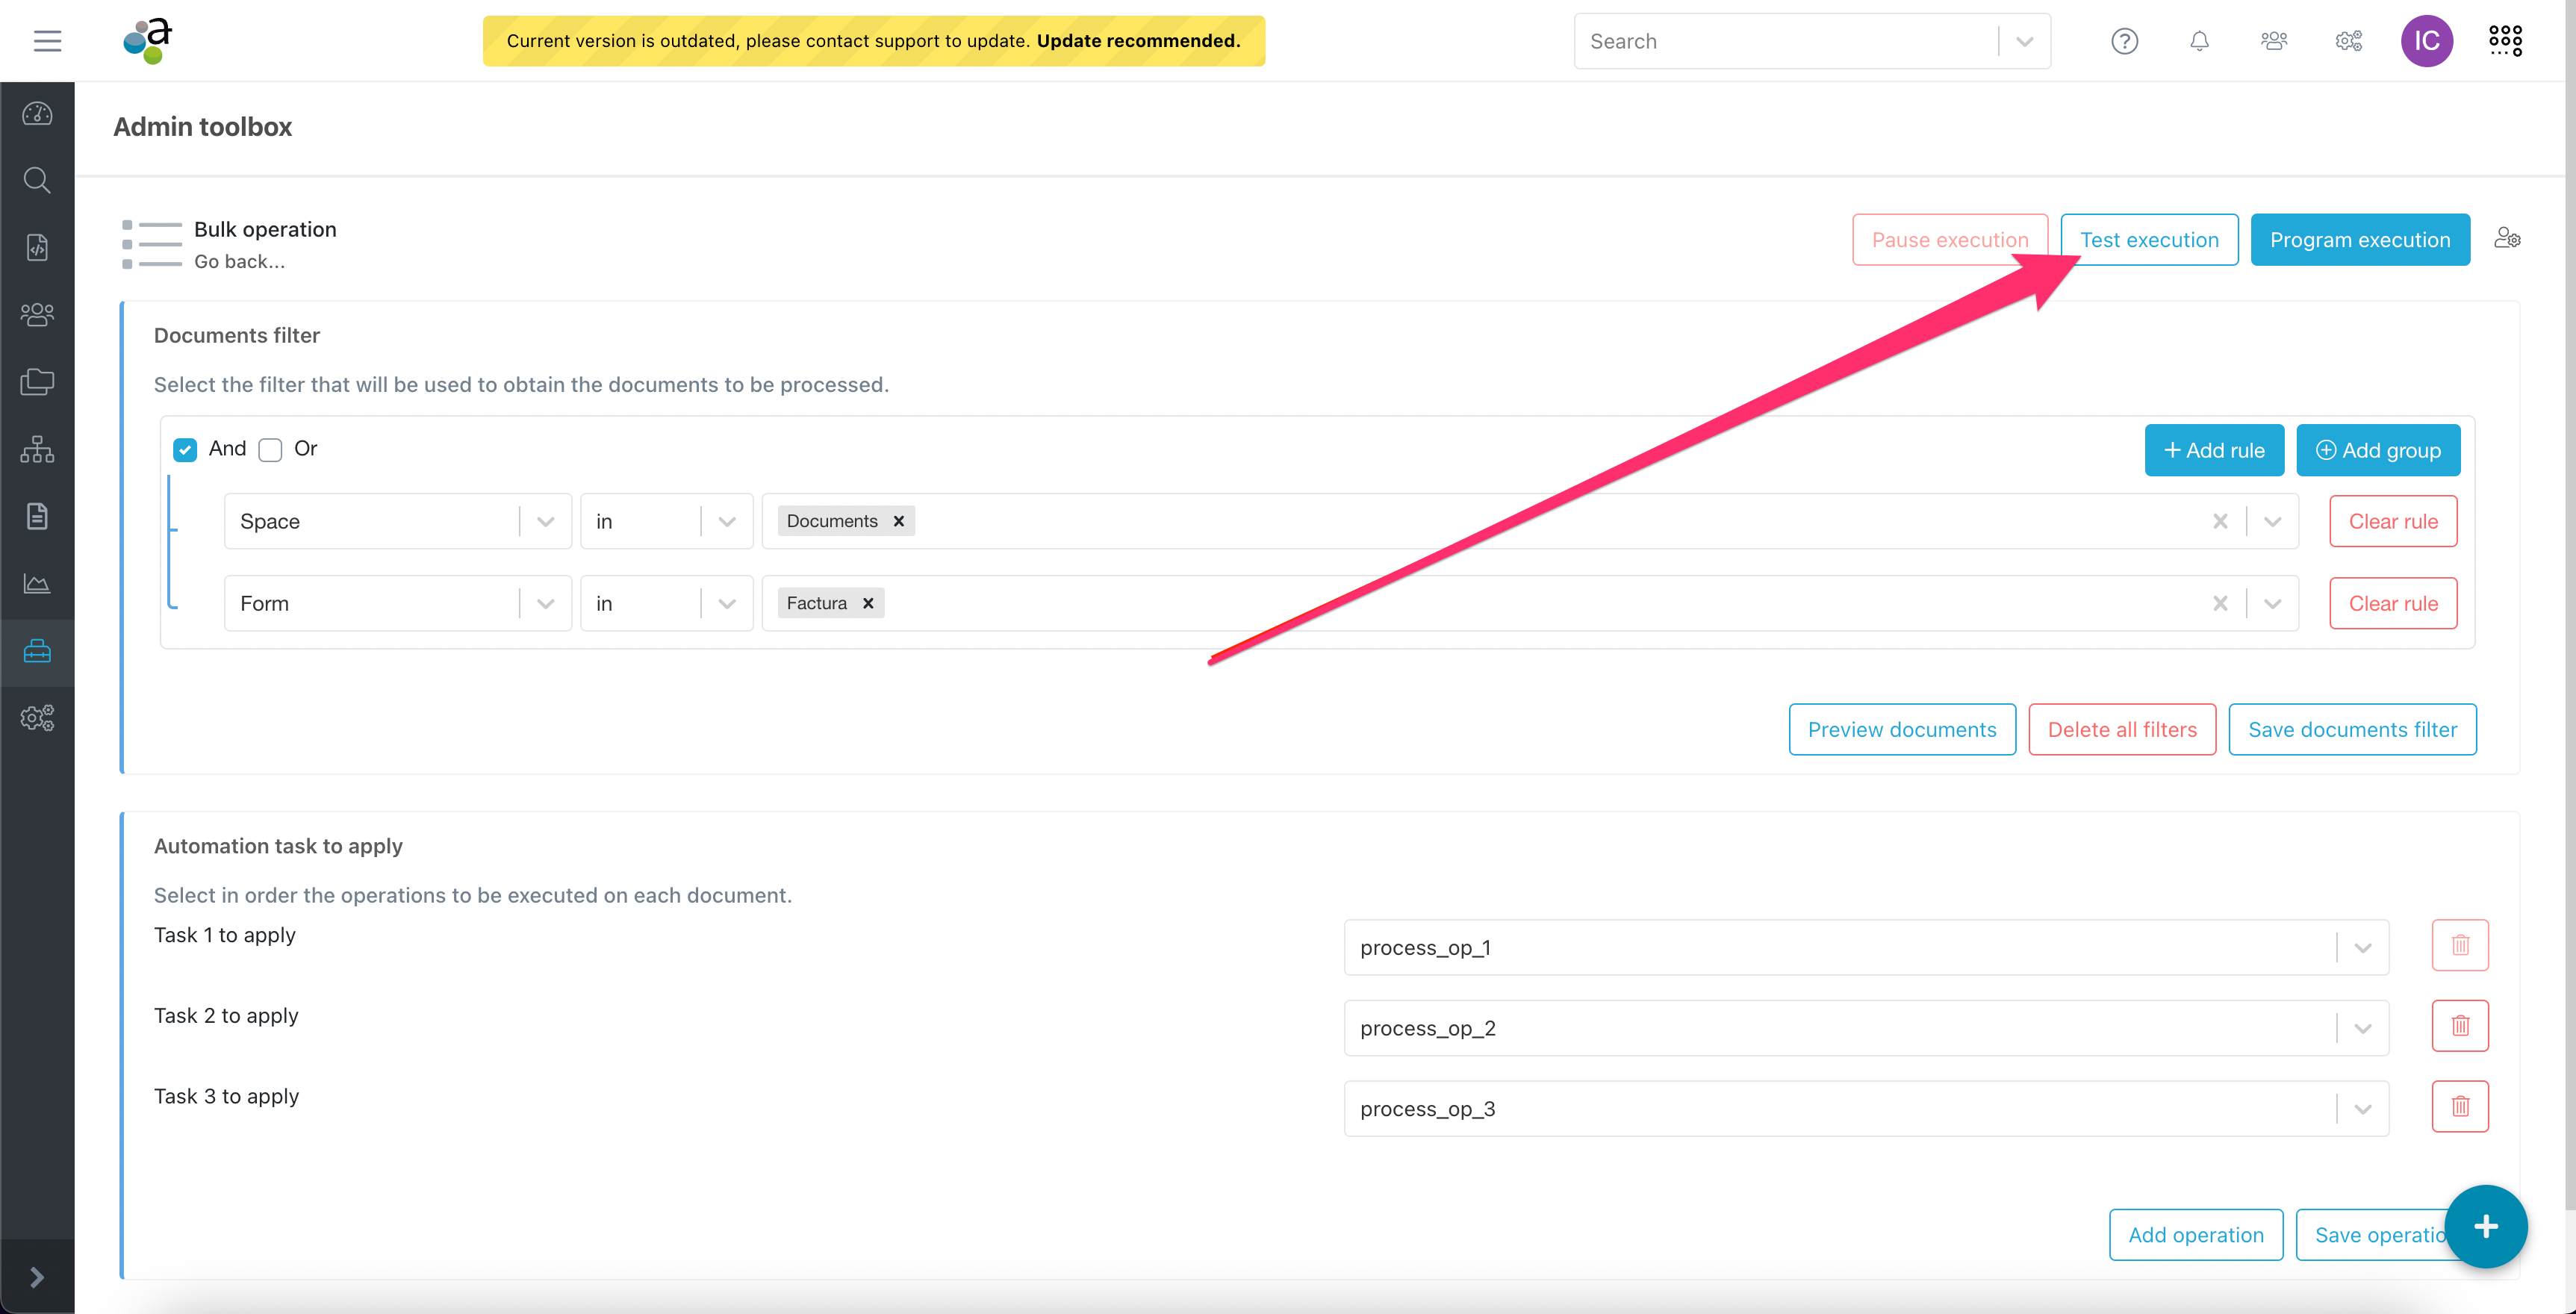The width and height of the screenshot is (2576, 1314).
Task: Click the analytics chart sidebar icon
Action: click(37, 584)
